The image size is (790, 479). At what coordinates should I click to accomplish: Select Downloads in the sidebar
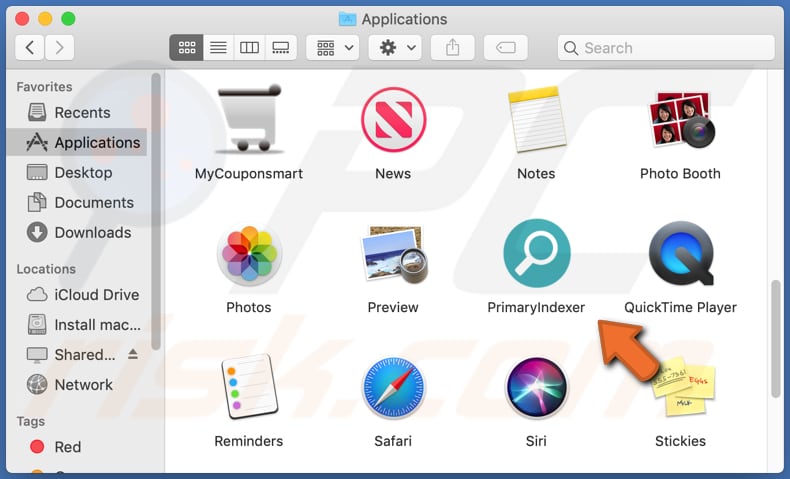point(92,232)
